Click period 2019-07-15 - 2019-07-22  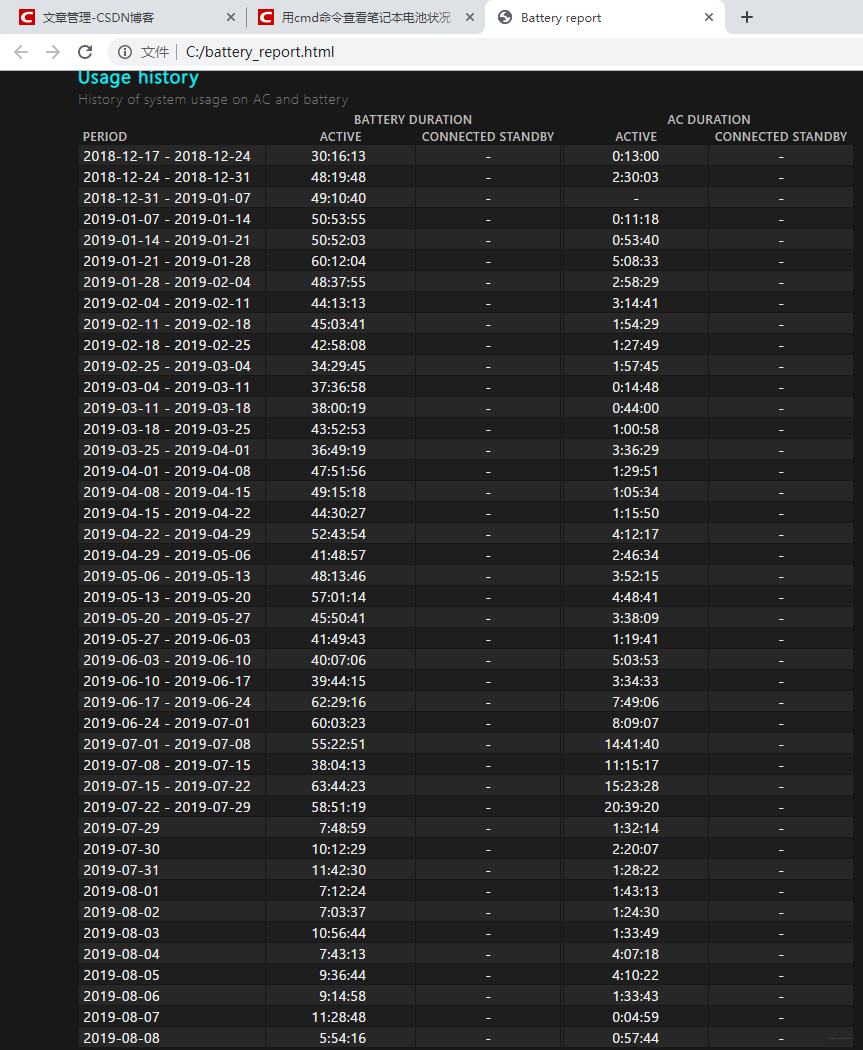click(167, 786)
